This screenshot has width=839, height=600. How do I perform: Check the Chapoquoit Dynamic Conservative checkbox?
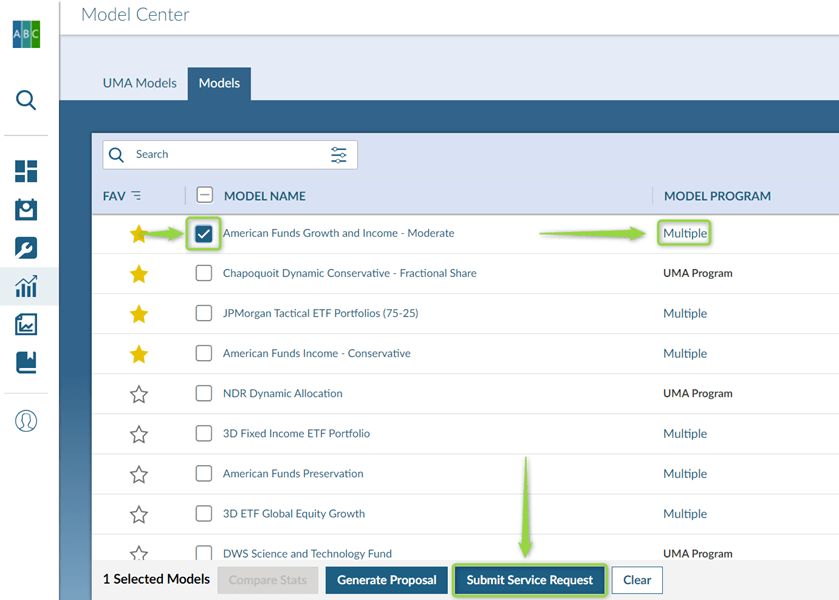click(x=204, y=273)
